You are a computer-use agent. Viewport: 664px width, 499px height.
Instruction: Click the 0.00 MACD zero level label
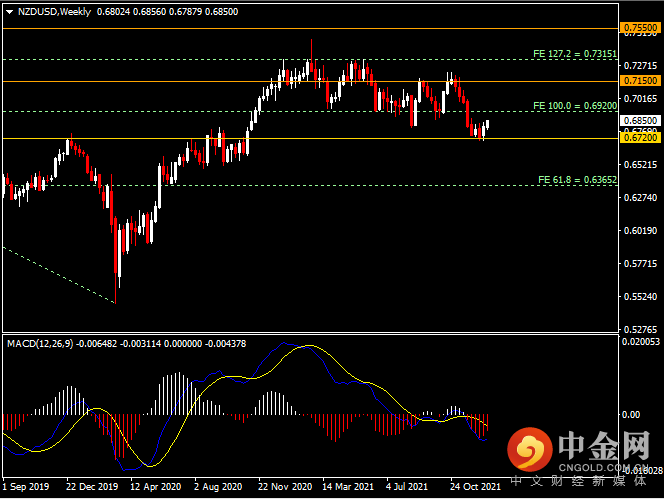tap(631, 415)
